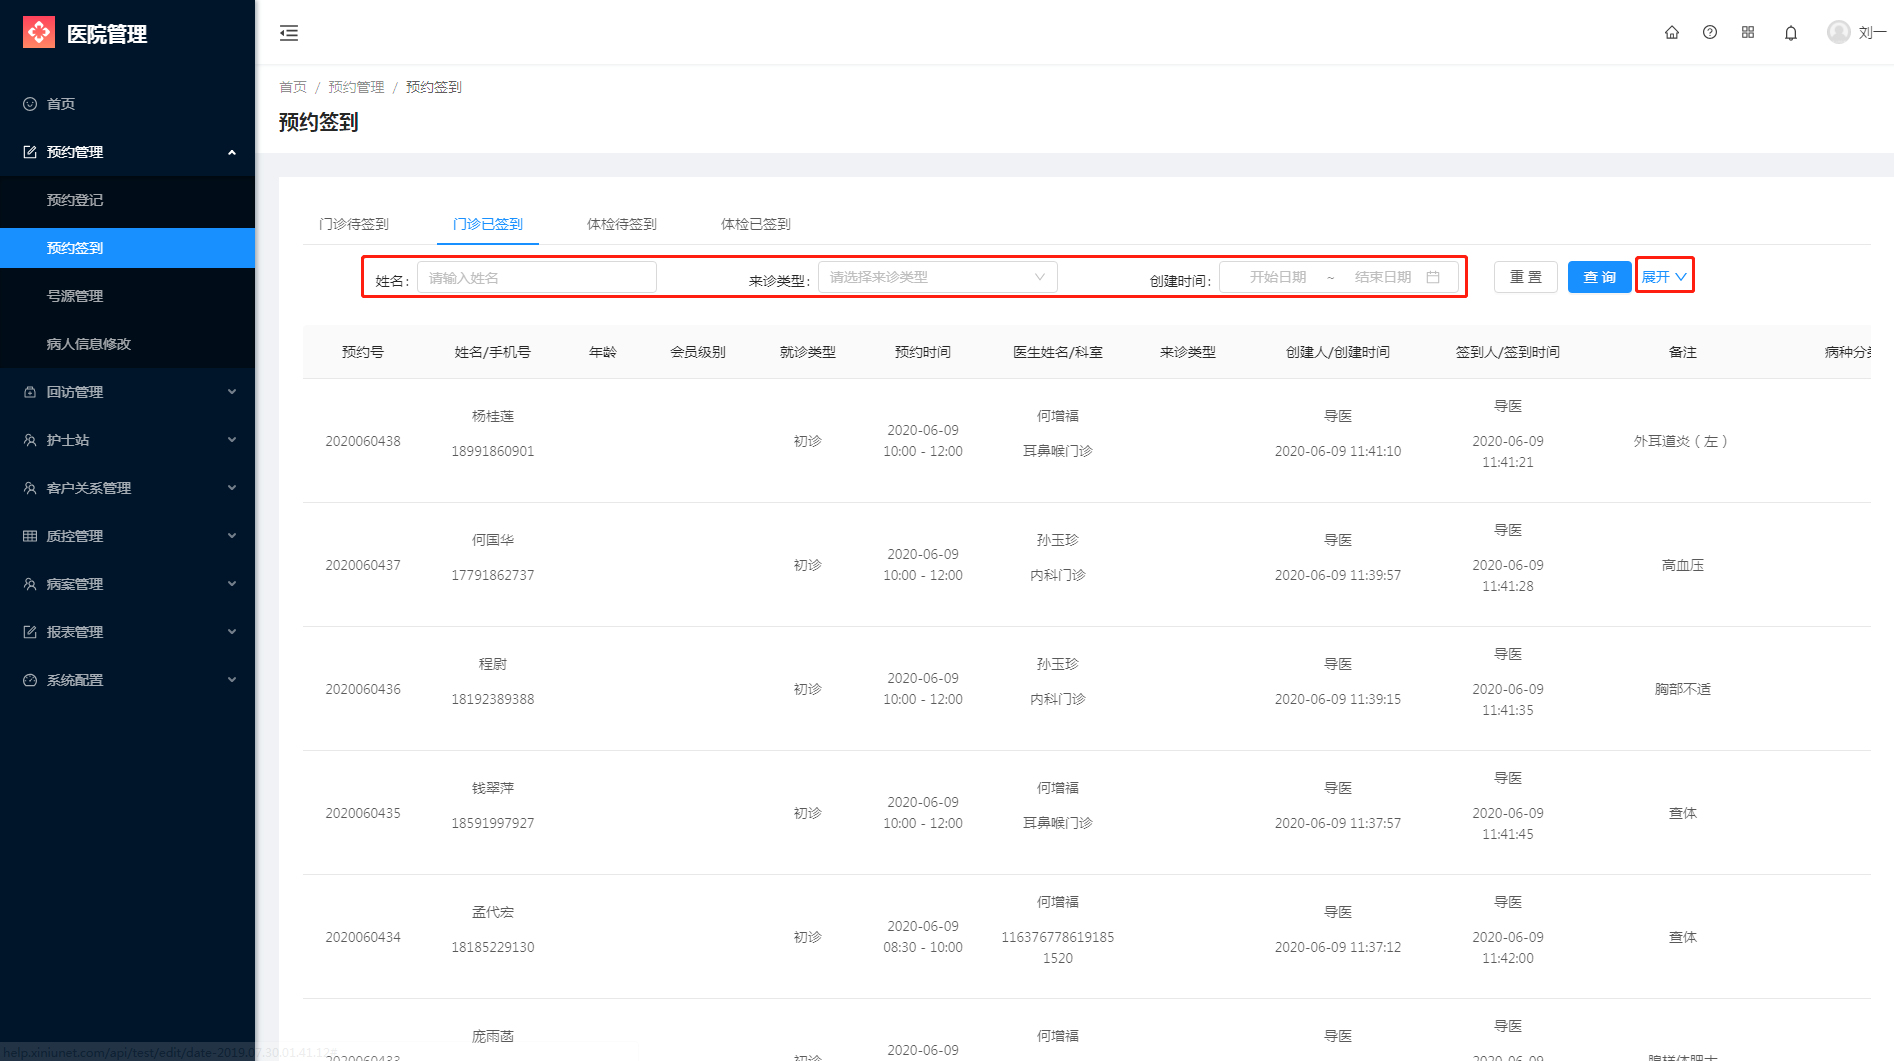
Task: Open the 来诊类型 dropdown
Action: tap(938, 277)
